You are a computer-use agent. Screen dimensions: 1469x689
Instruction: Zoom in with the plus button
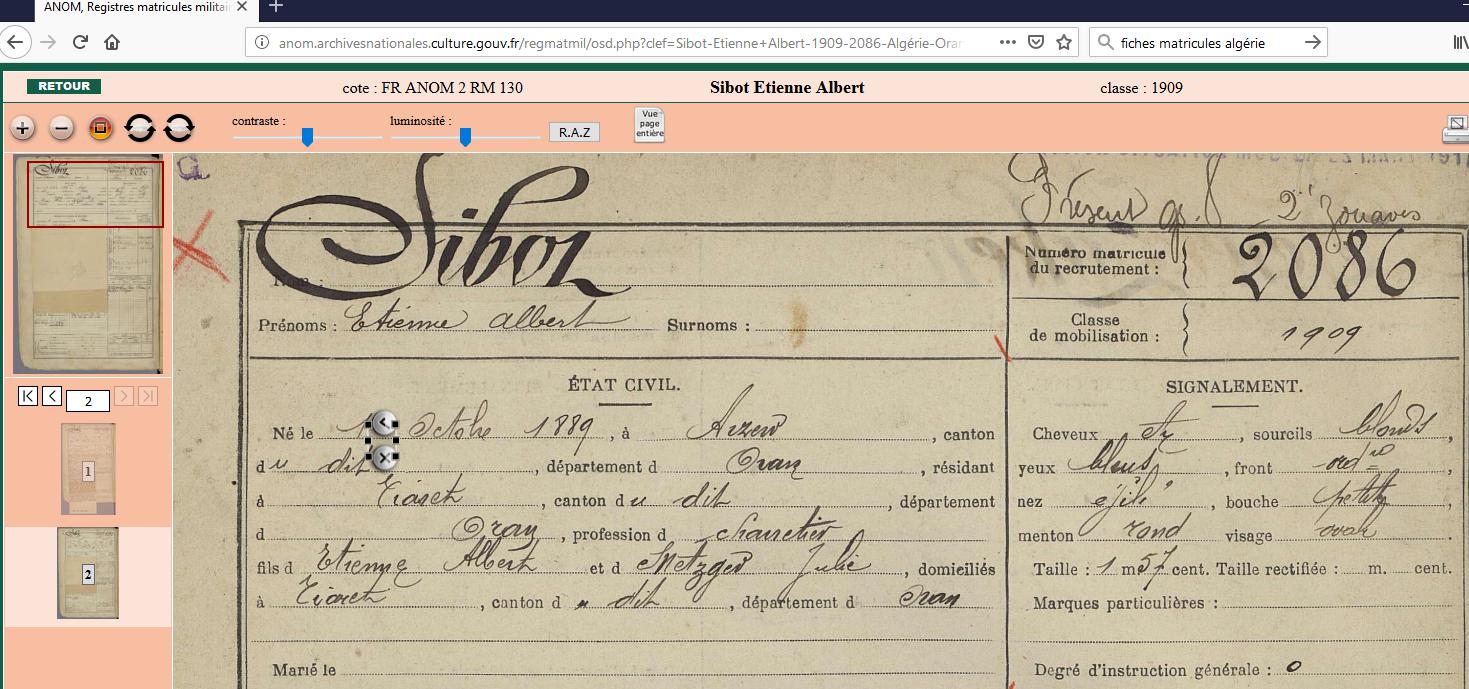pos(23,128)
